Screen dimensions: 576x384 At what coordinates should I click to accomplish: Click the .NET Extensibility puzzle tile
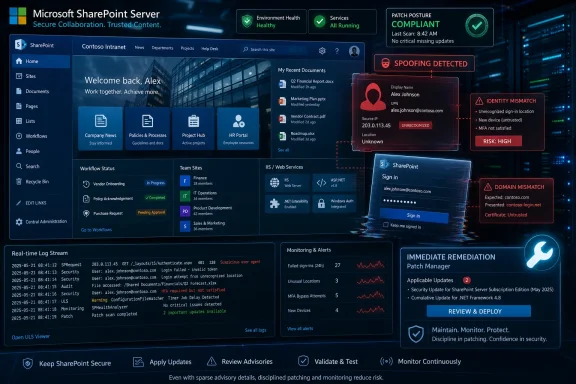pyautogui.click(x=287, y=204)
